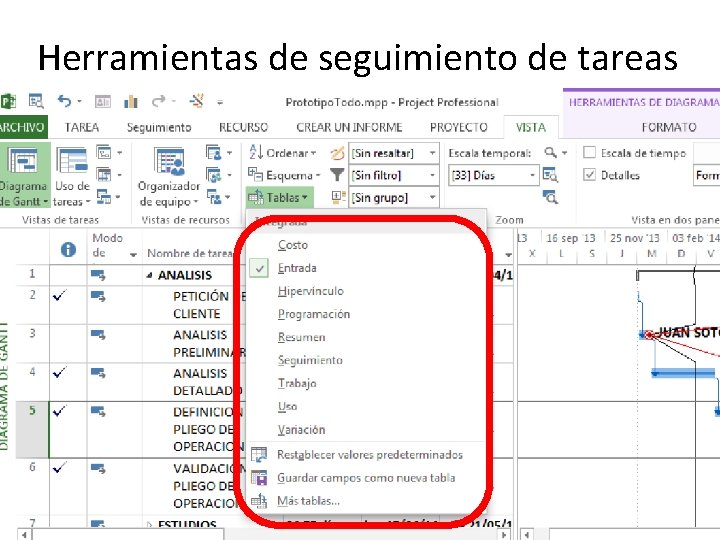
Task: Click the Nombre de tarea column header
Action: [x=190, y=253]
